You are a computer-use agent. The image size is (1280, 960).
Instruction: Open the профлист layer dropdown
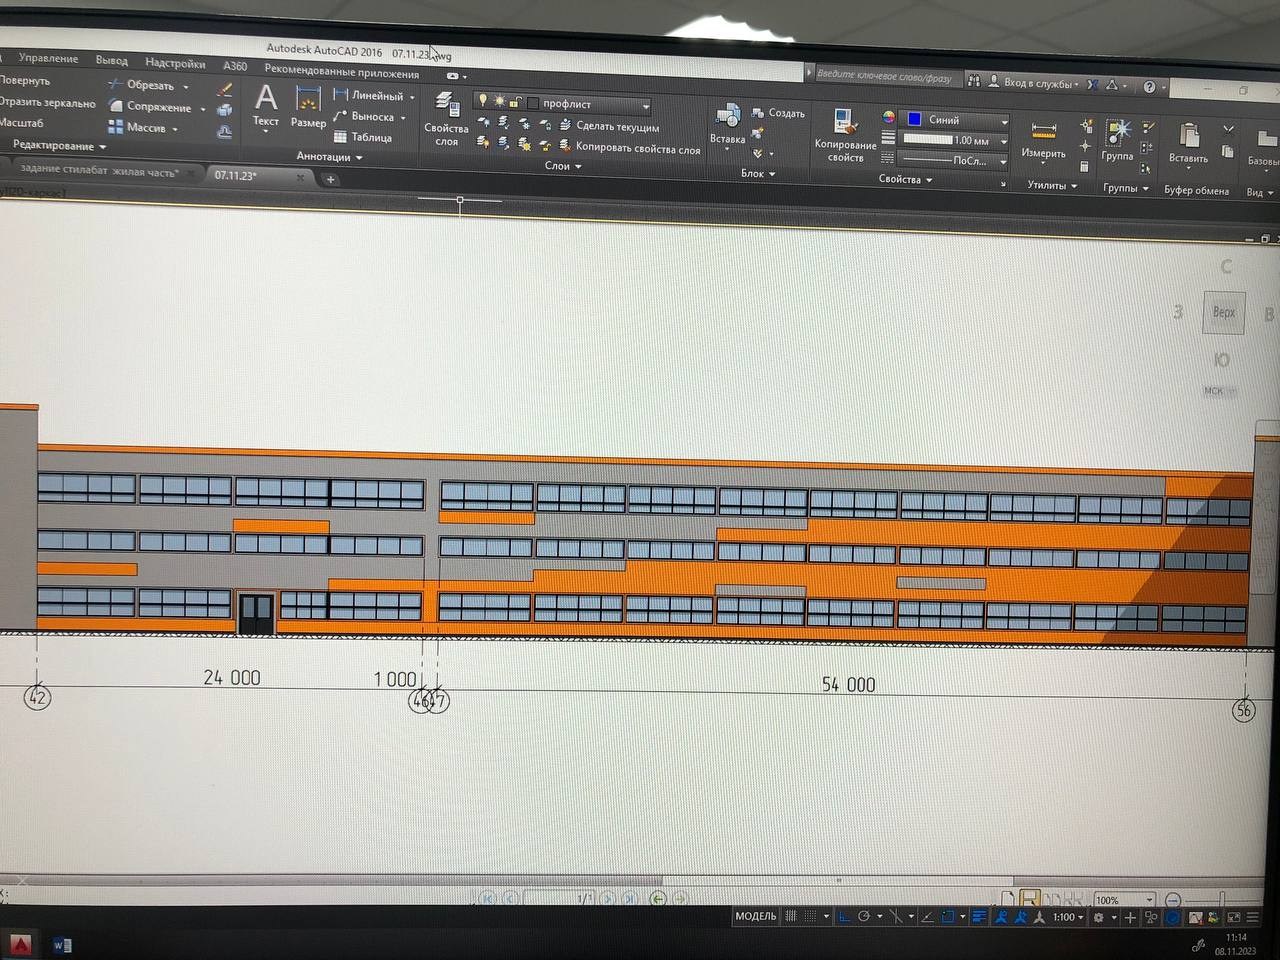[645, 105]
